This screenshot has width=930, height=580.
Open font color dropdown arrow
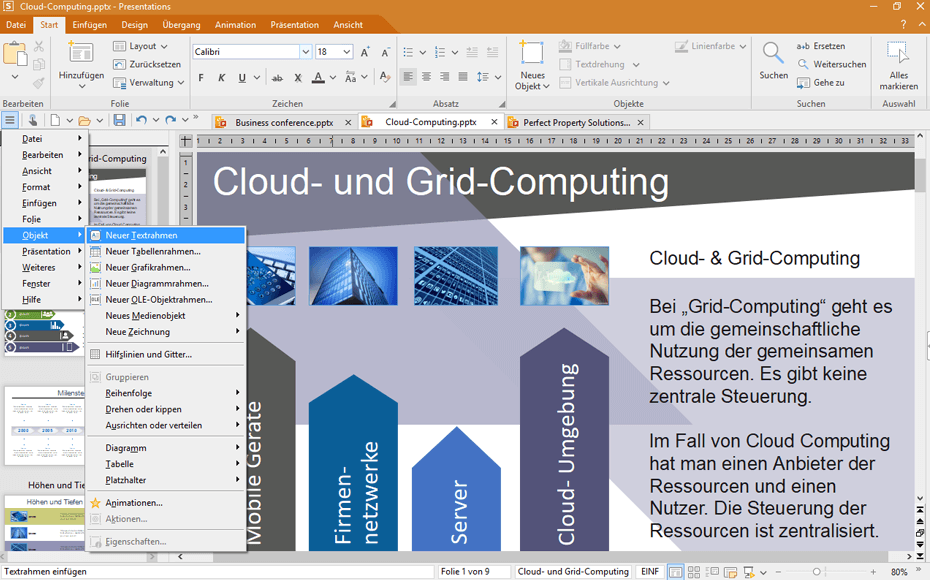tap(333, 78)
